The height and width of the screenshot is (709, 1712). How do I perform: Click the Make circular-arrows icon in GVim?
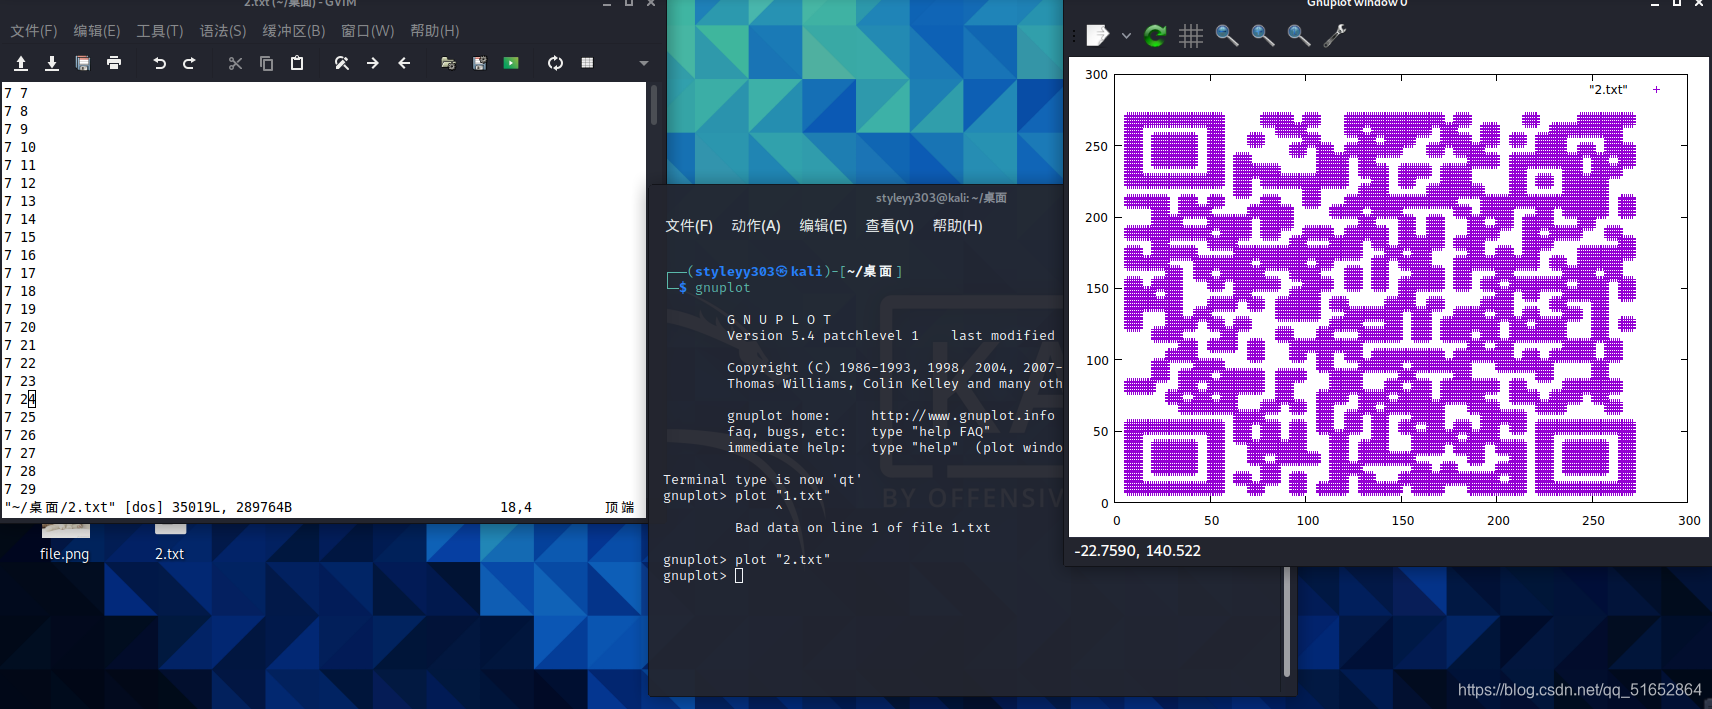[555, 63]
